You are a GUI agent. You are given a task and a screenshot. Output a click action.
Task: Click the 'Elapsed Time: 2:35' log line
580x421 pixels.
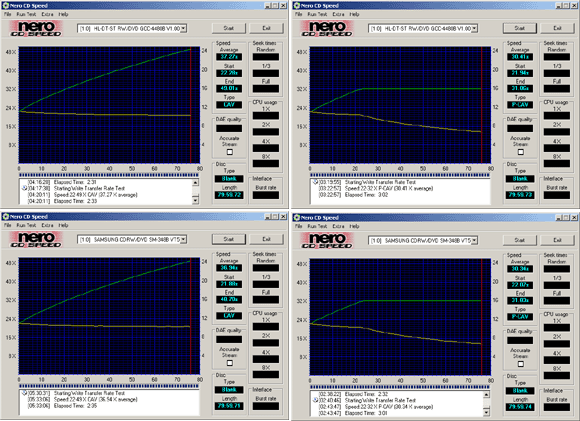pos(75,406)
